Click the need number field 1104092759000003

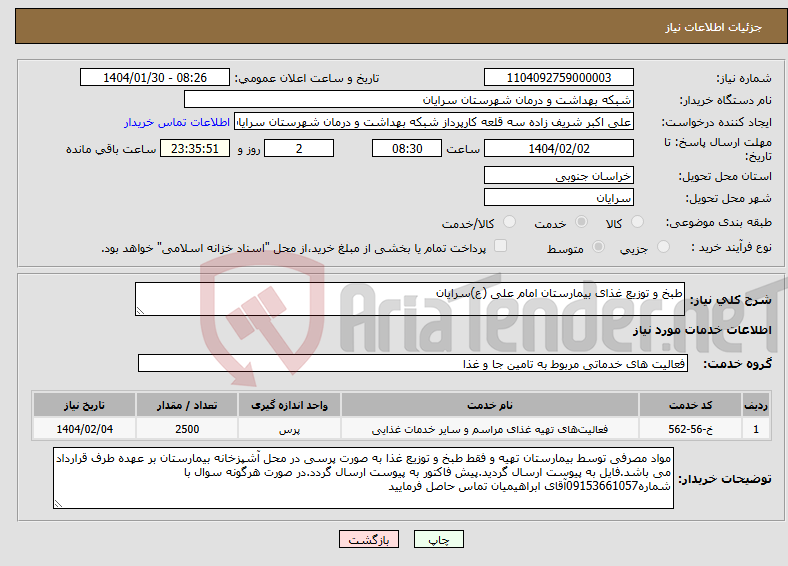click(559, 77)
